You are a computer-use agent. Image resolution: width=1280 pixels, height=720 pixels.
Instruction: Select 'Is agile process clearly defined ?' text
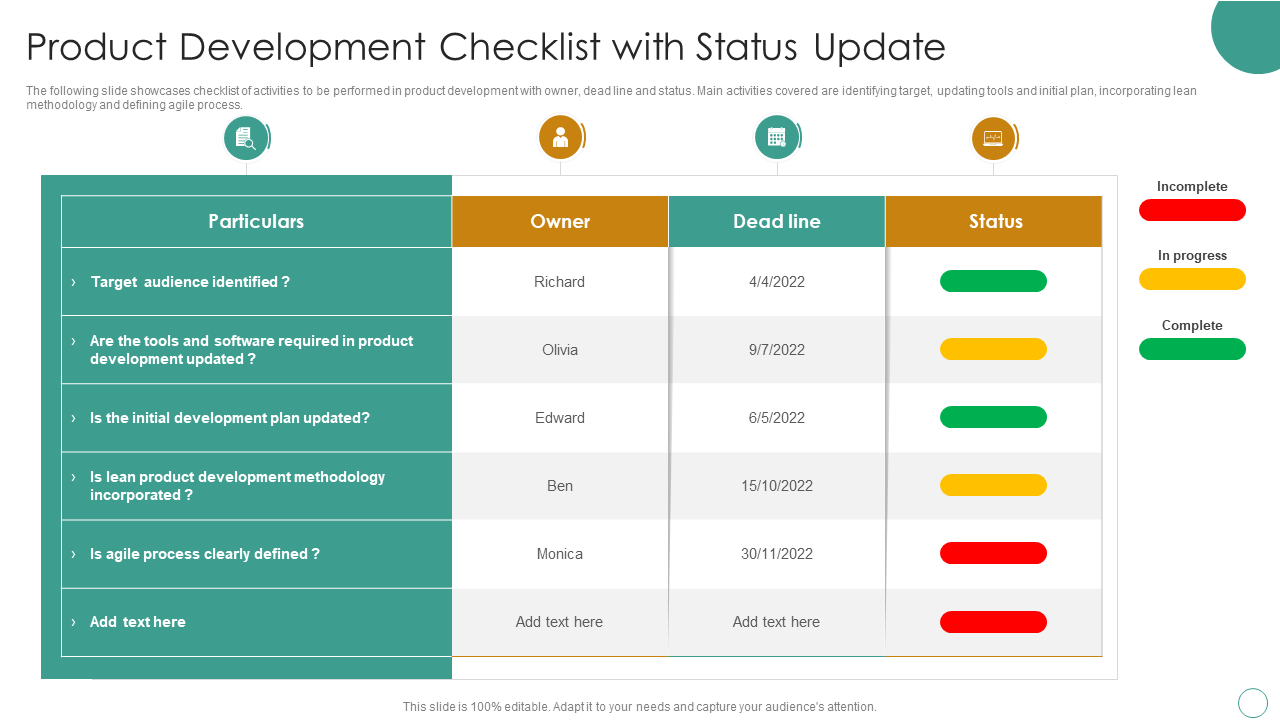(x=205, y=554)
